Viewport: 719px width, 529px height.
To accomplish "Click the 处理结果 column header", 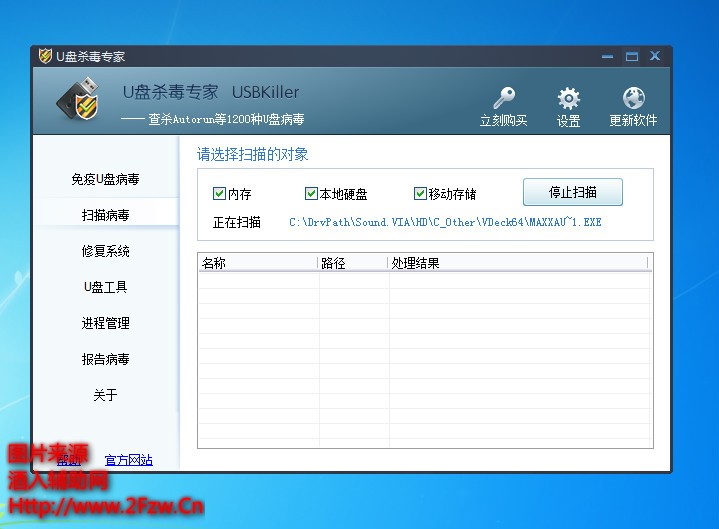I will coord(518,263).
